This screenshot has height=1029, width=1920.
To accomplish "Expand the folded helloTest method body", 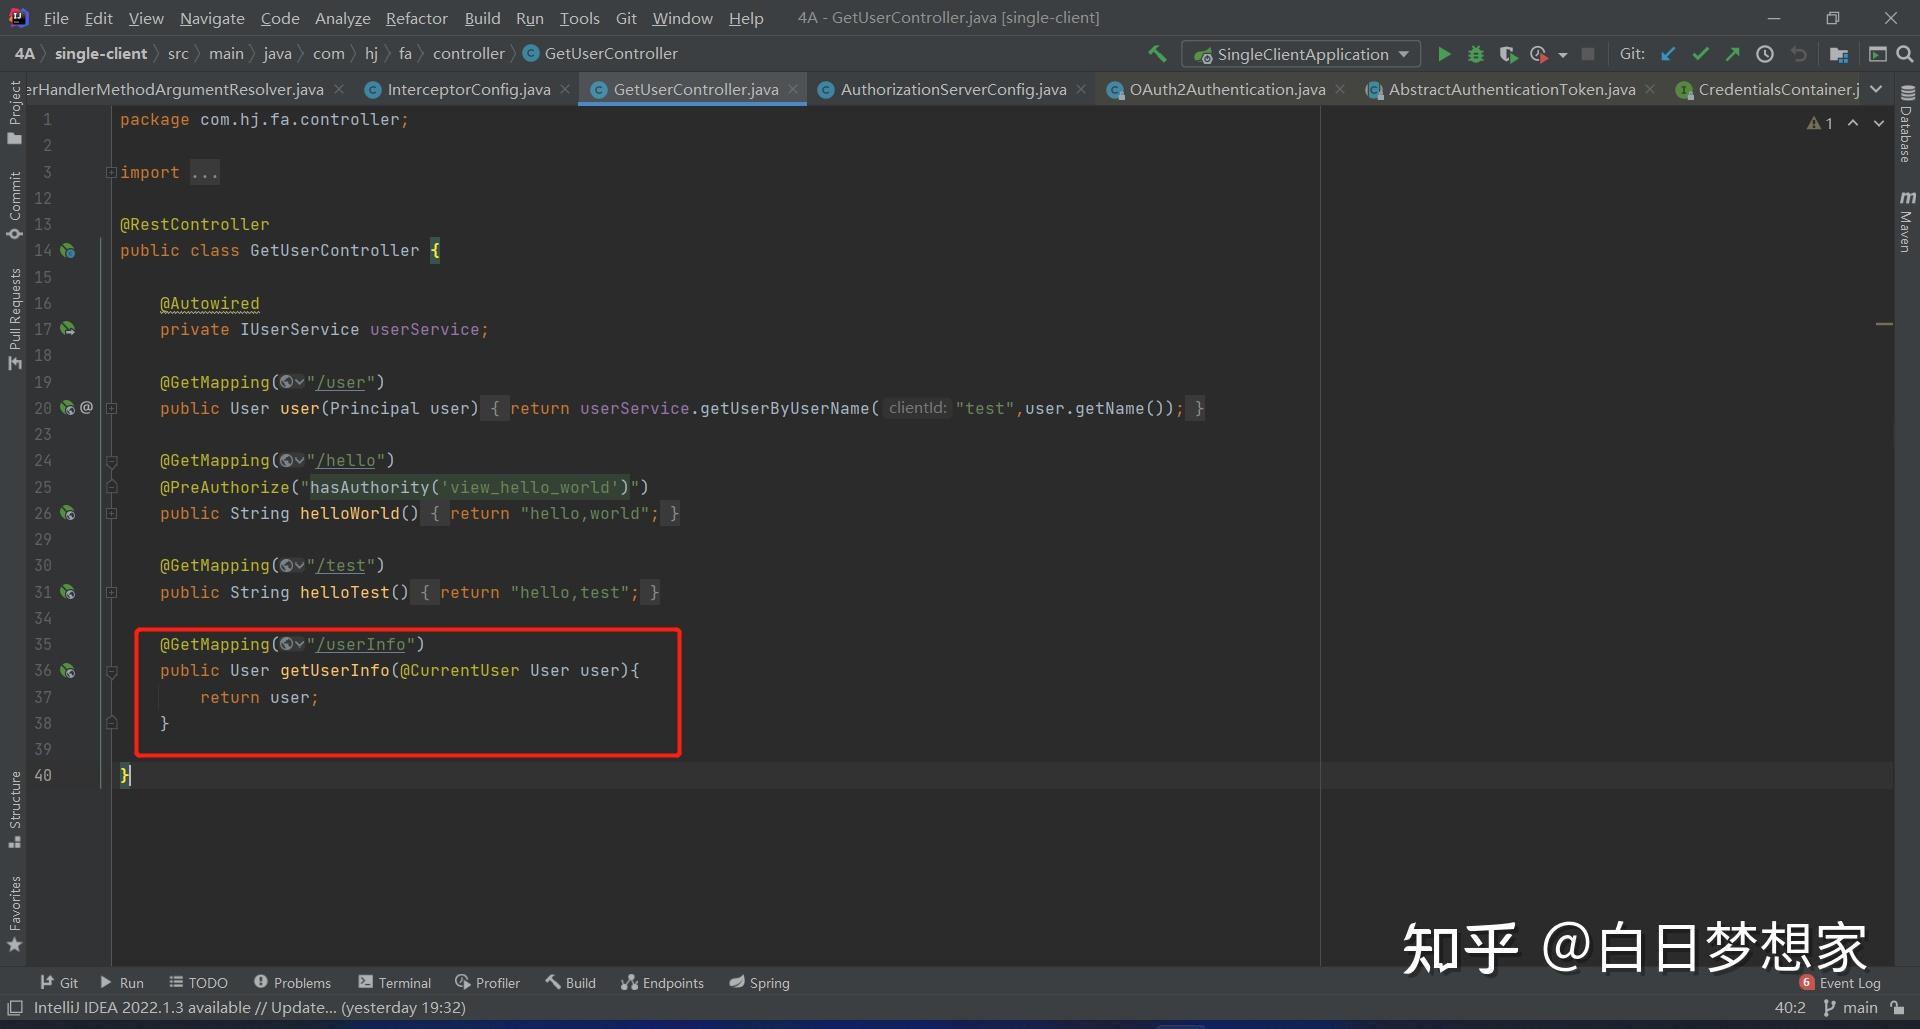I will tap(112, 592).
